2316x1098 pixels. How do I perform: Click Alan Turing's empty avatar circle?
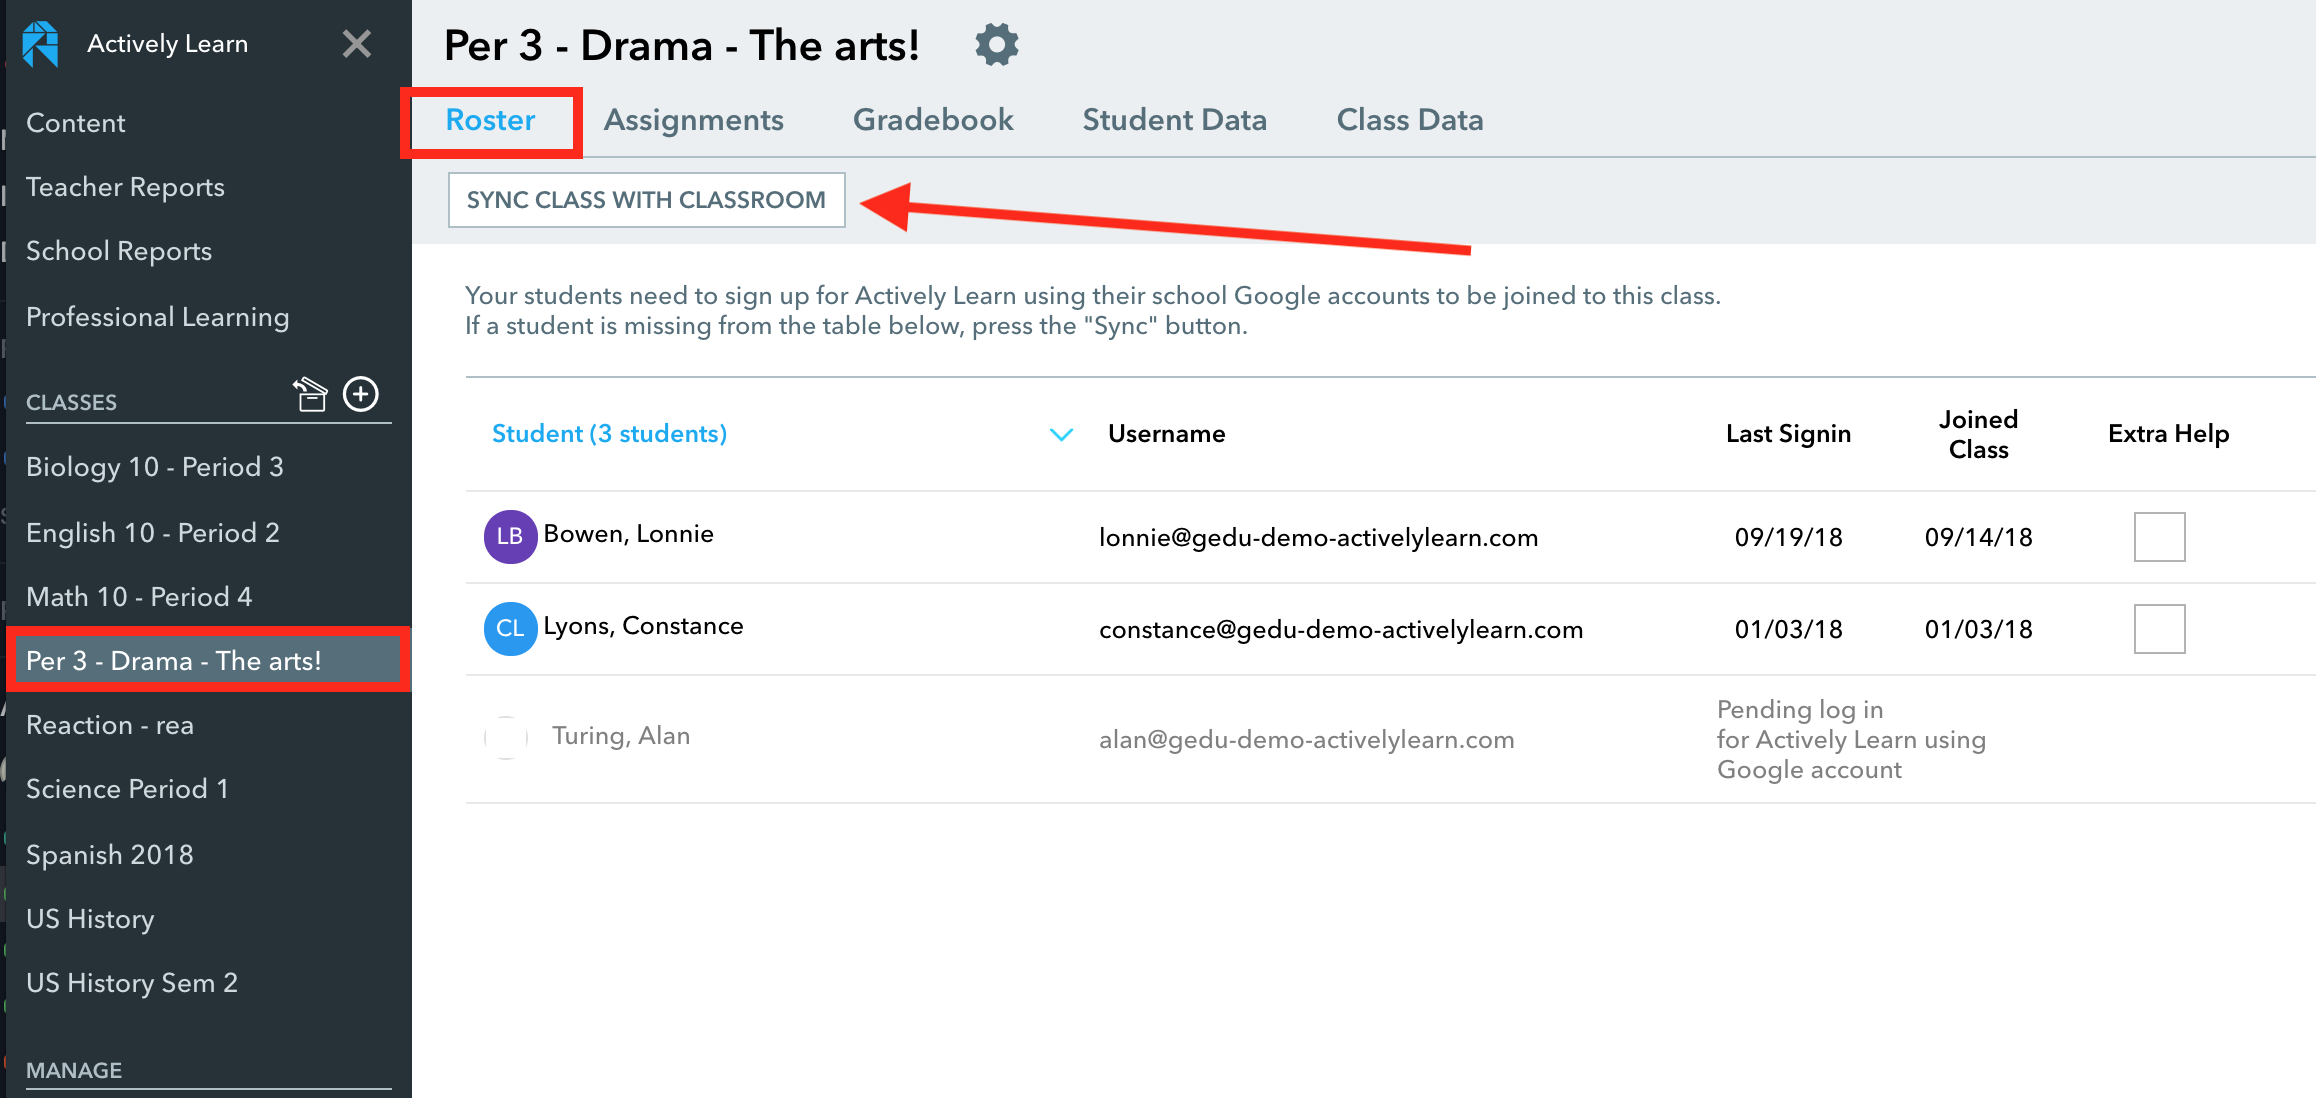click(x=506, y=738)
